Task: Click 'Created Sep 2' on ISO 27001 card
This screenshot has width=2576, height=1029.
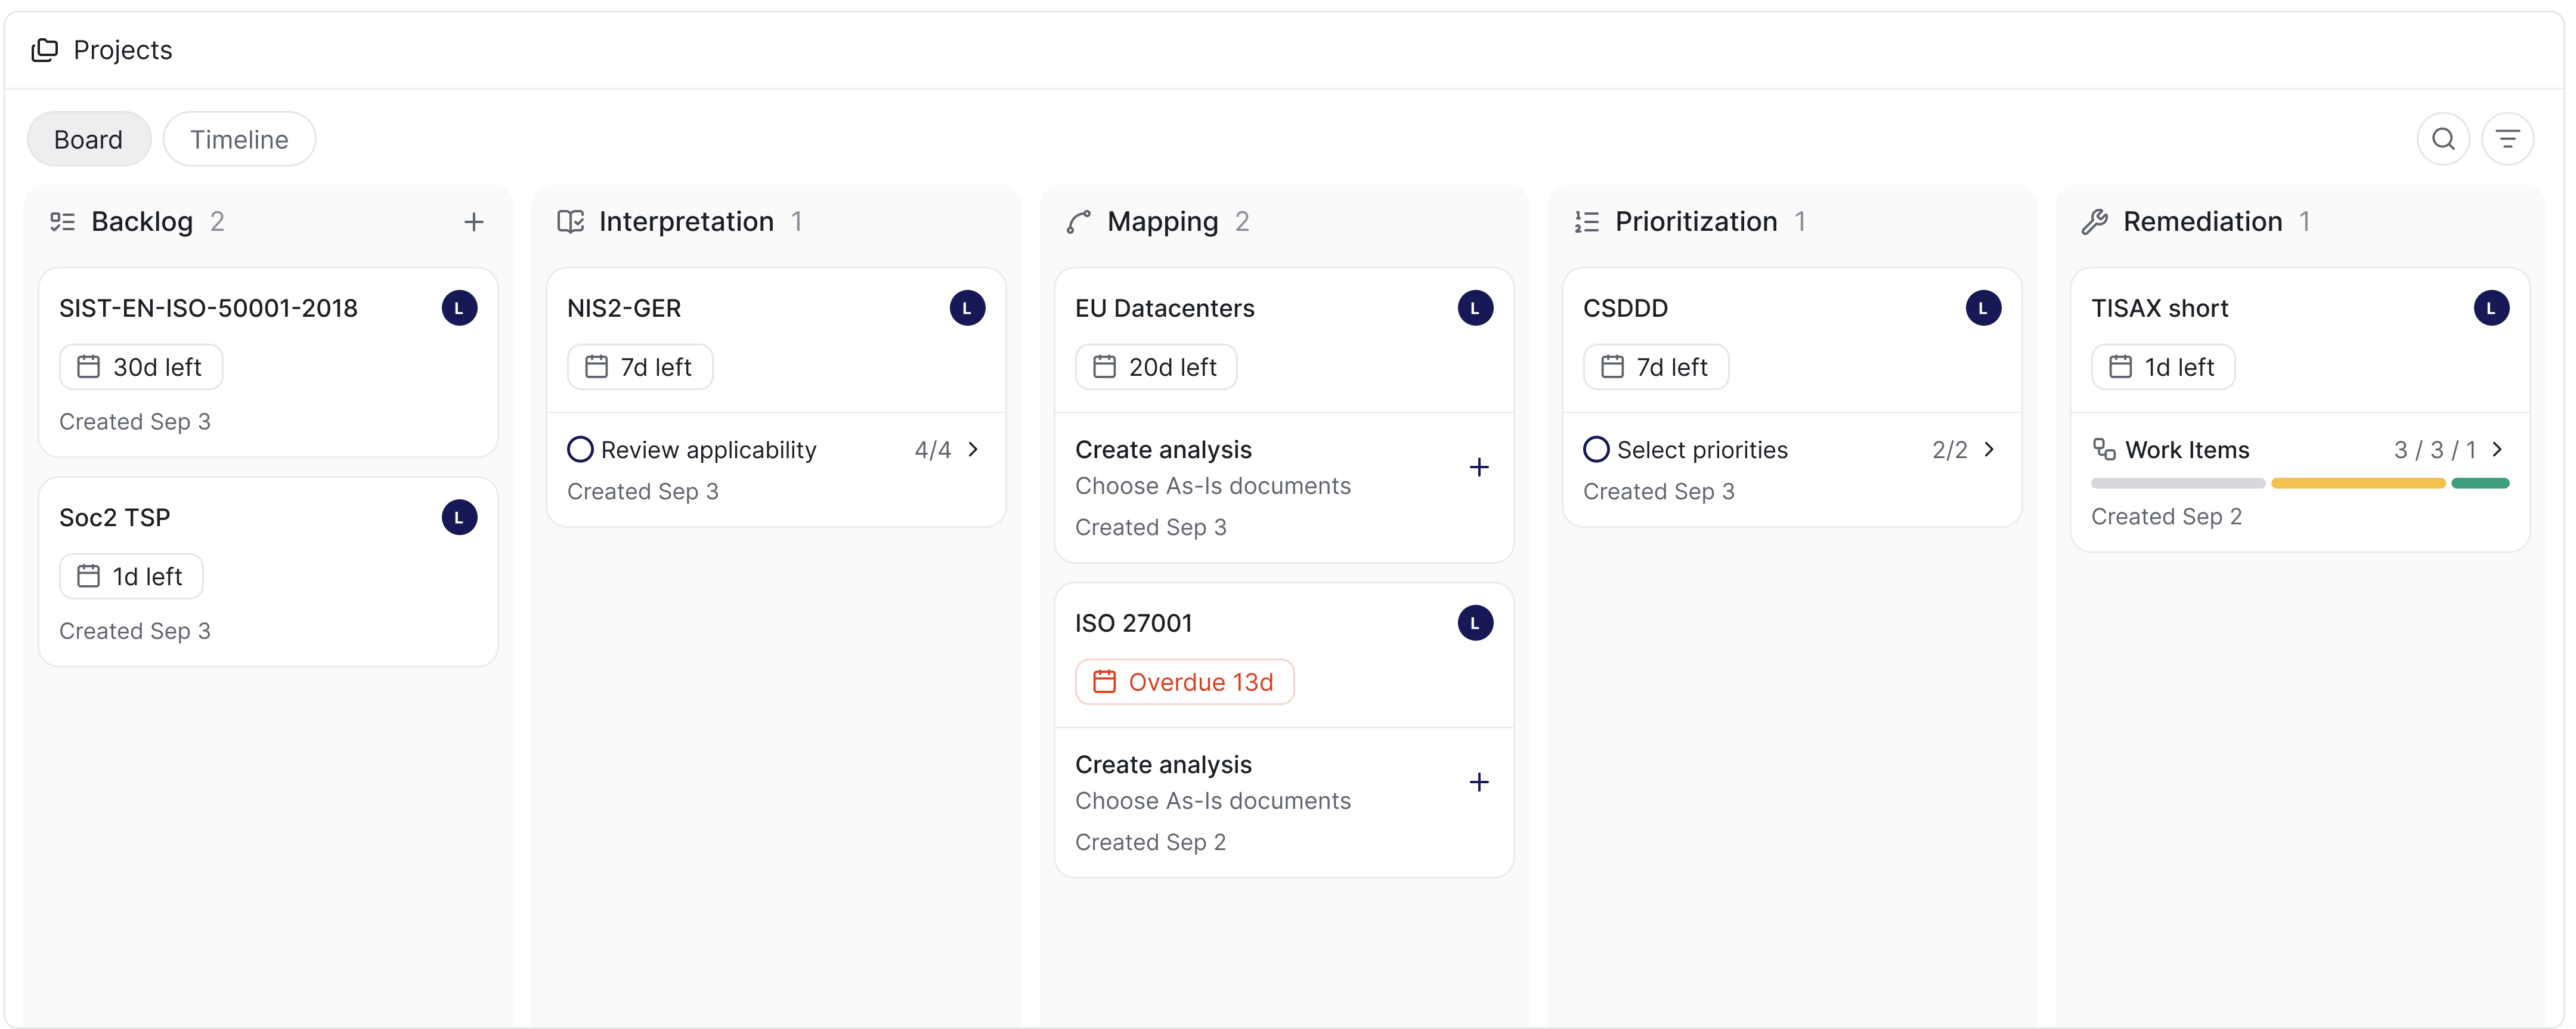Action: pos(1150,842)
